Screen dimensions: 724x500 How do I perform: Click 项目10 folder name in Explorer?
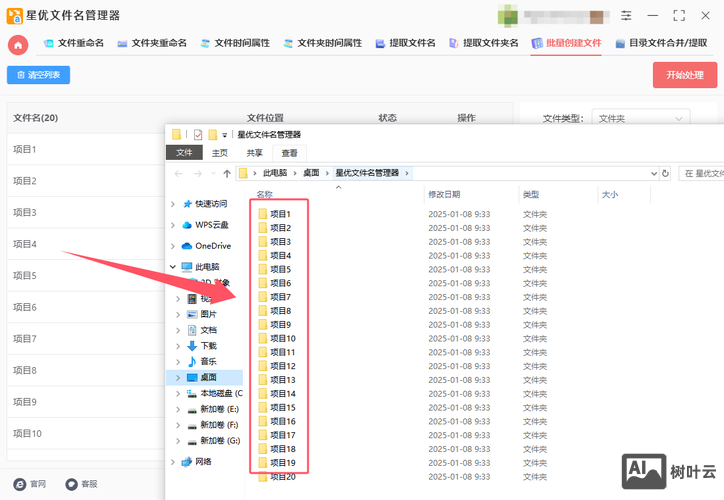[x=283, y=338]
